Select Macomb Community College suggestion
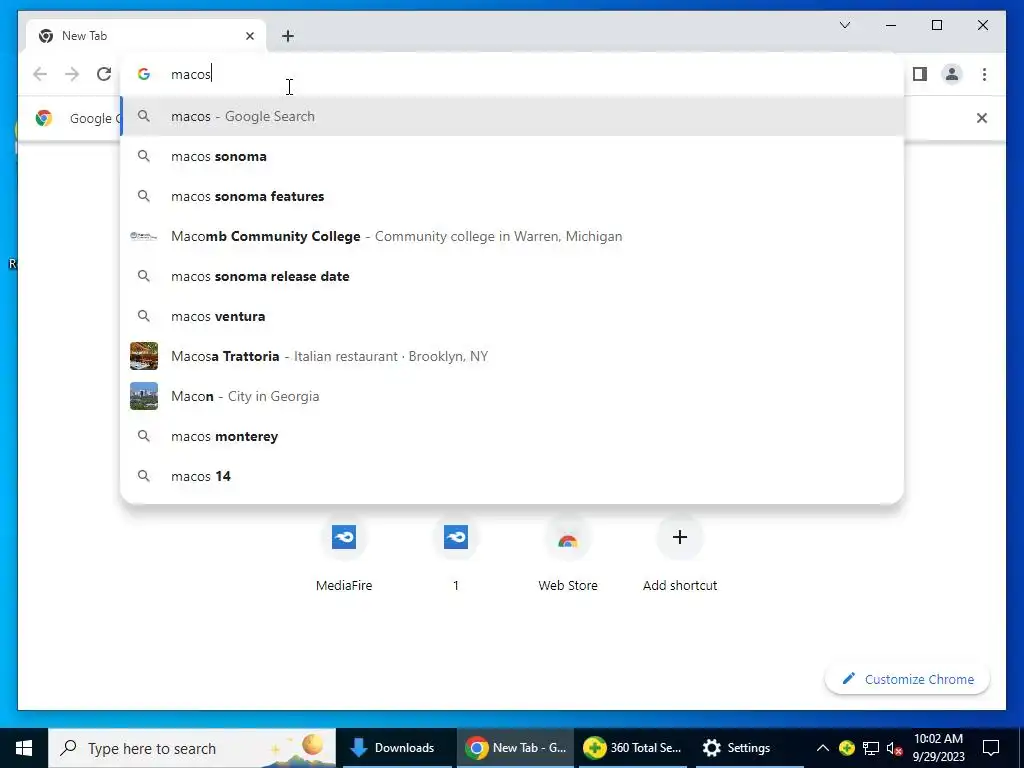 tap(512, 236)
